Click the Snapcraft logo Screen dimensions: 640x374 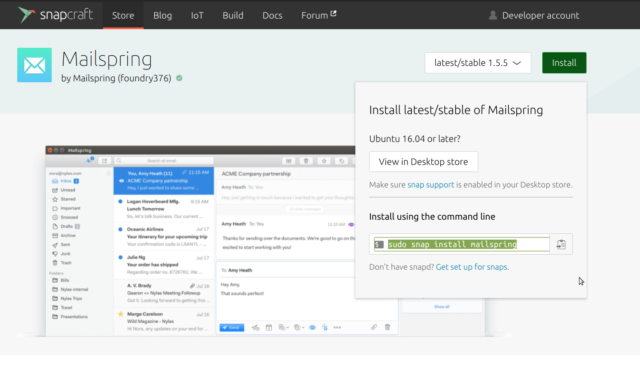pyautogui.click(x=56, y=15)
